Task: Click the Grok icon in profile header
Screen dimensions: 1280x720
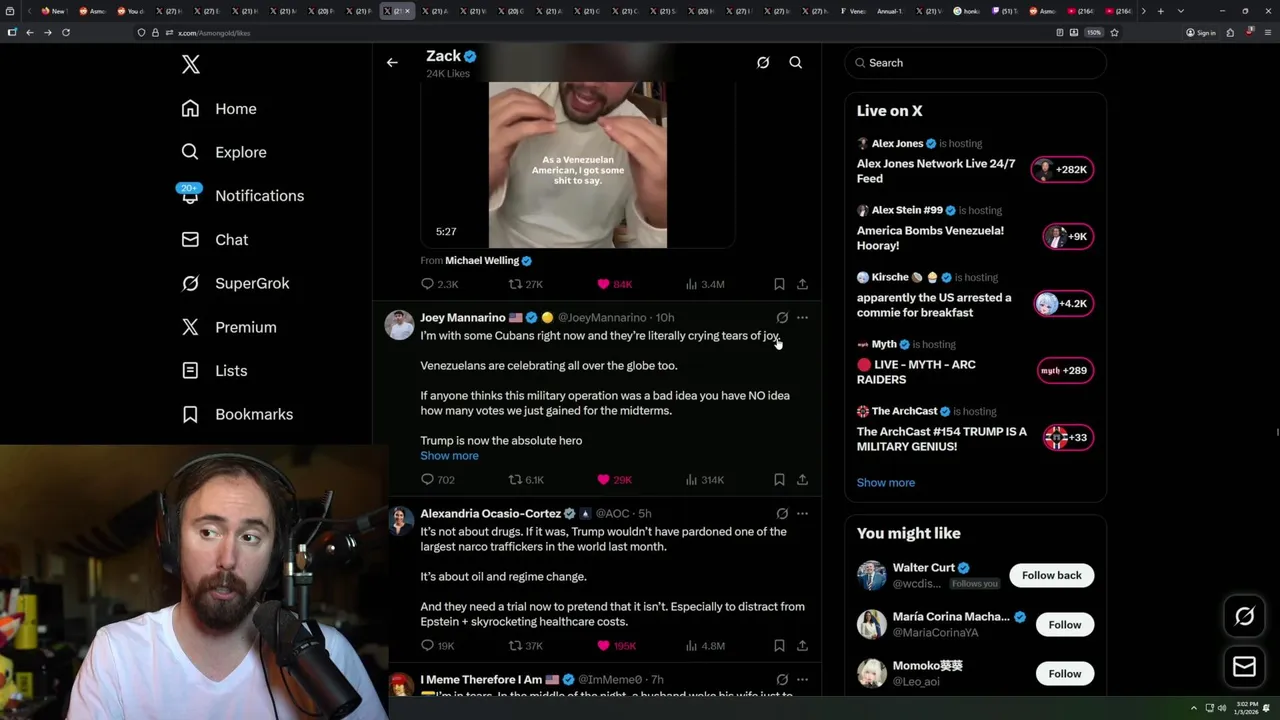Action: coord(763,63)
